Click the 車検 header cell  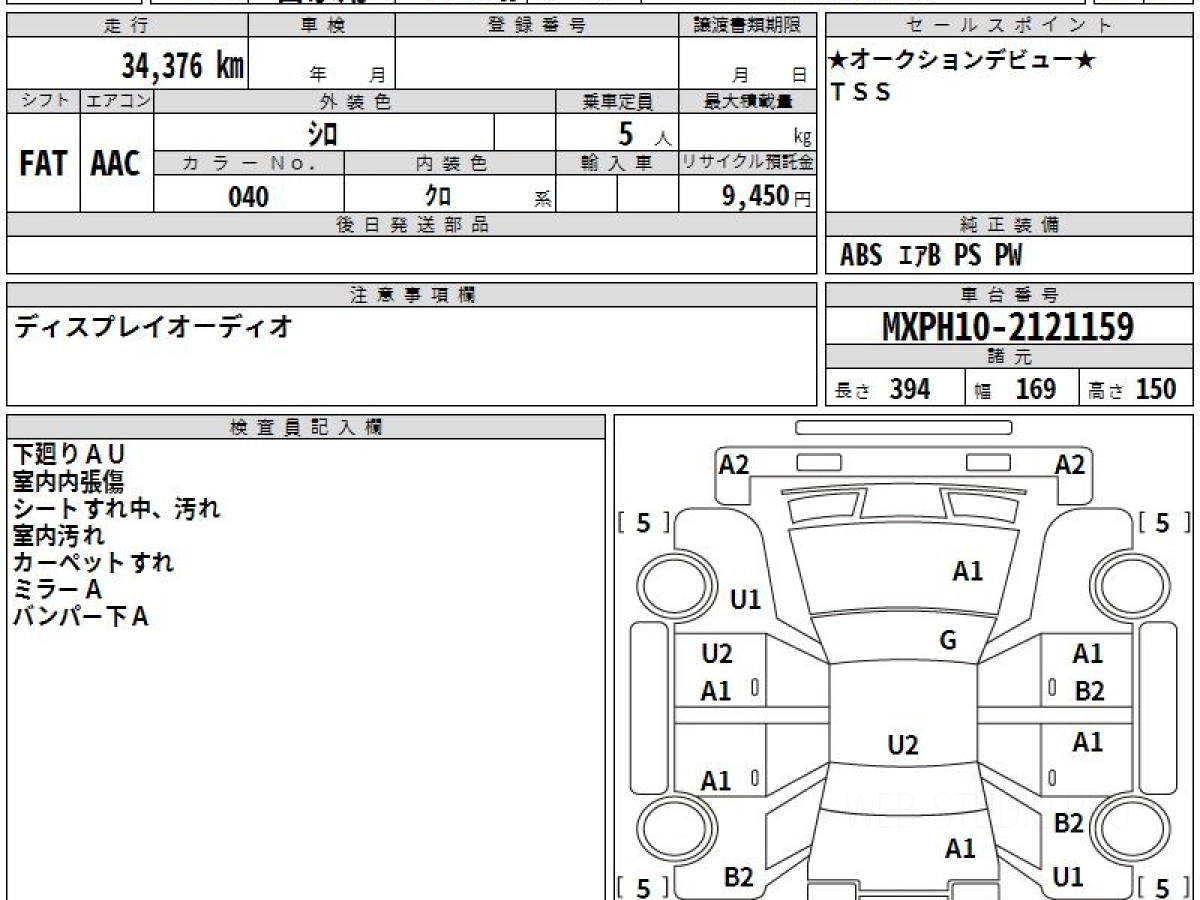tap(322, 26)
